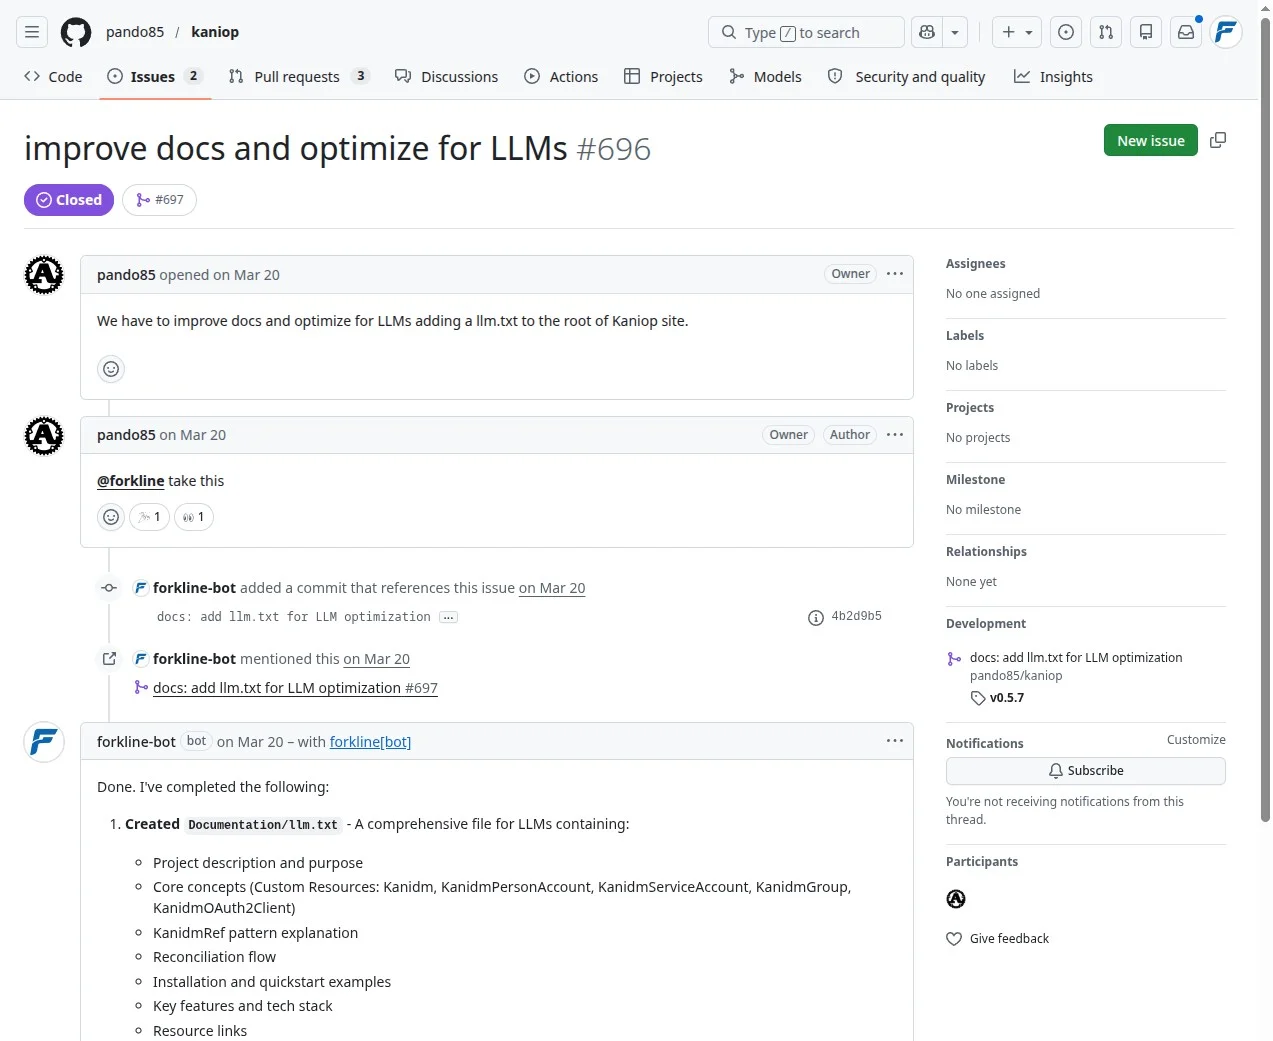1273x1041 pixels.
Task: Open options menu on forkline-bot comment
Action: click(x=895, y=741)
